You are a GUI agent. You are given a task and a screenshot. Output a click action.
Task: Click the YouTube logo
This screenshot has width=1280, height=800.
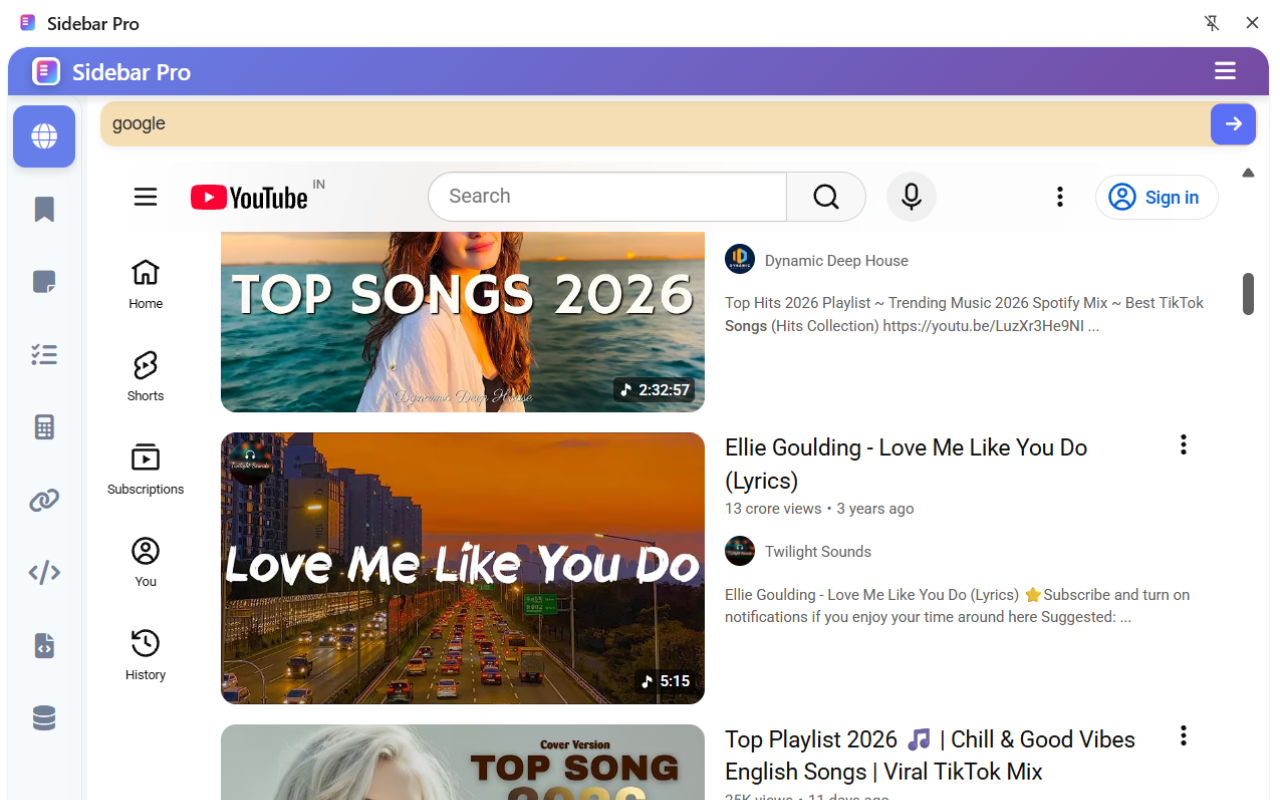250,197
